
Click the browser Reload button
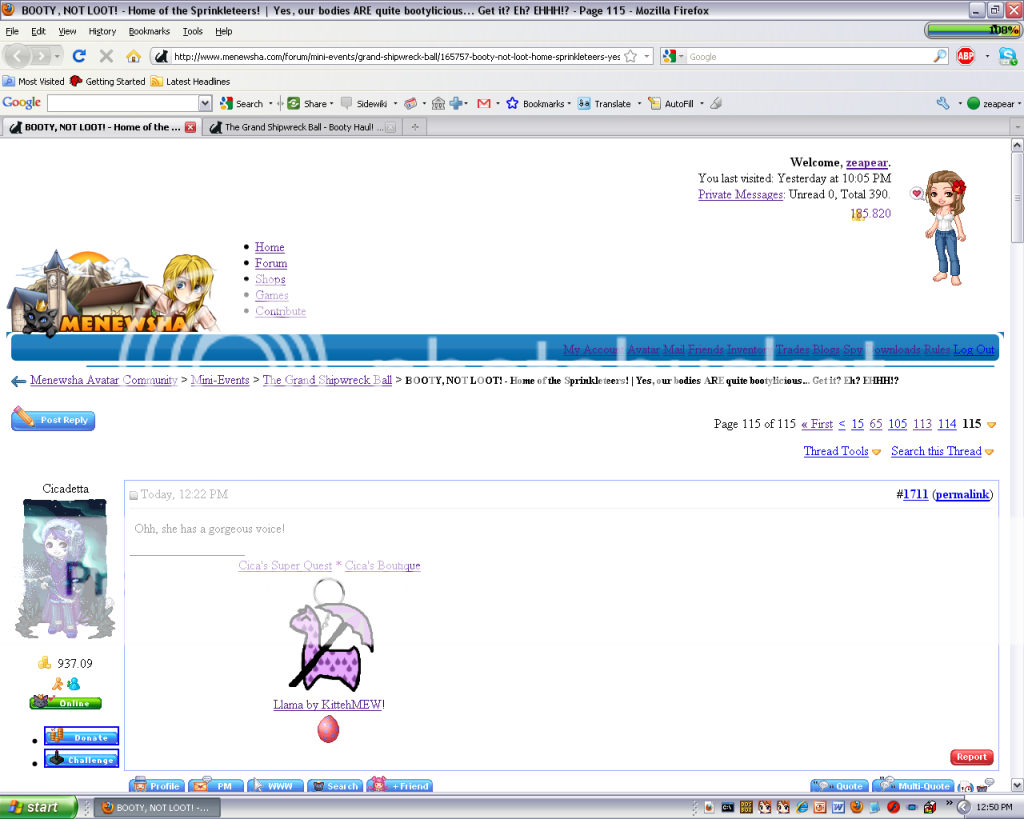coord(80,56)
